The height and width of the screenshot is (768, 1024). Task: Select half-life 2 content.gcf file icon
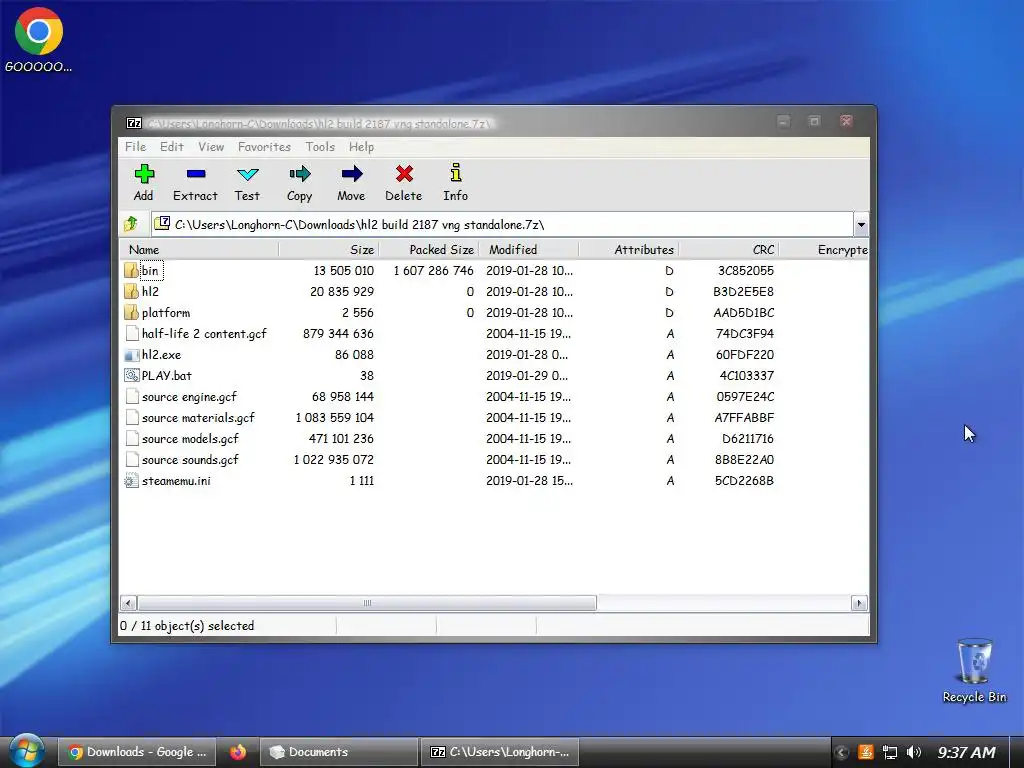coord(131,334)
